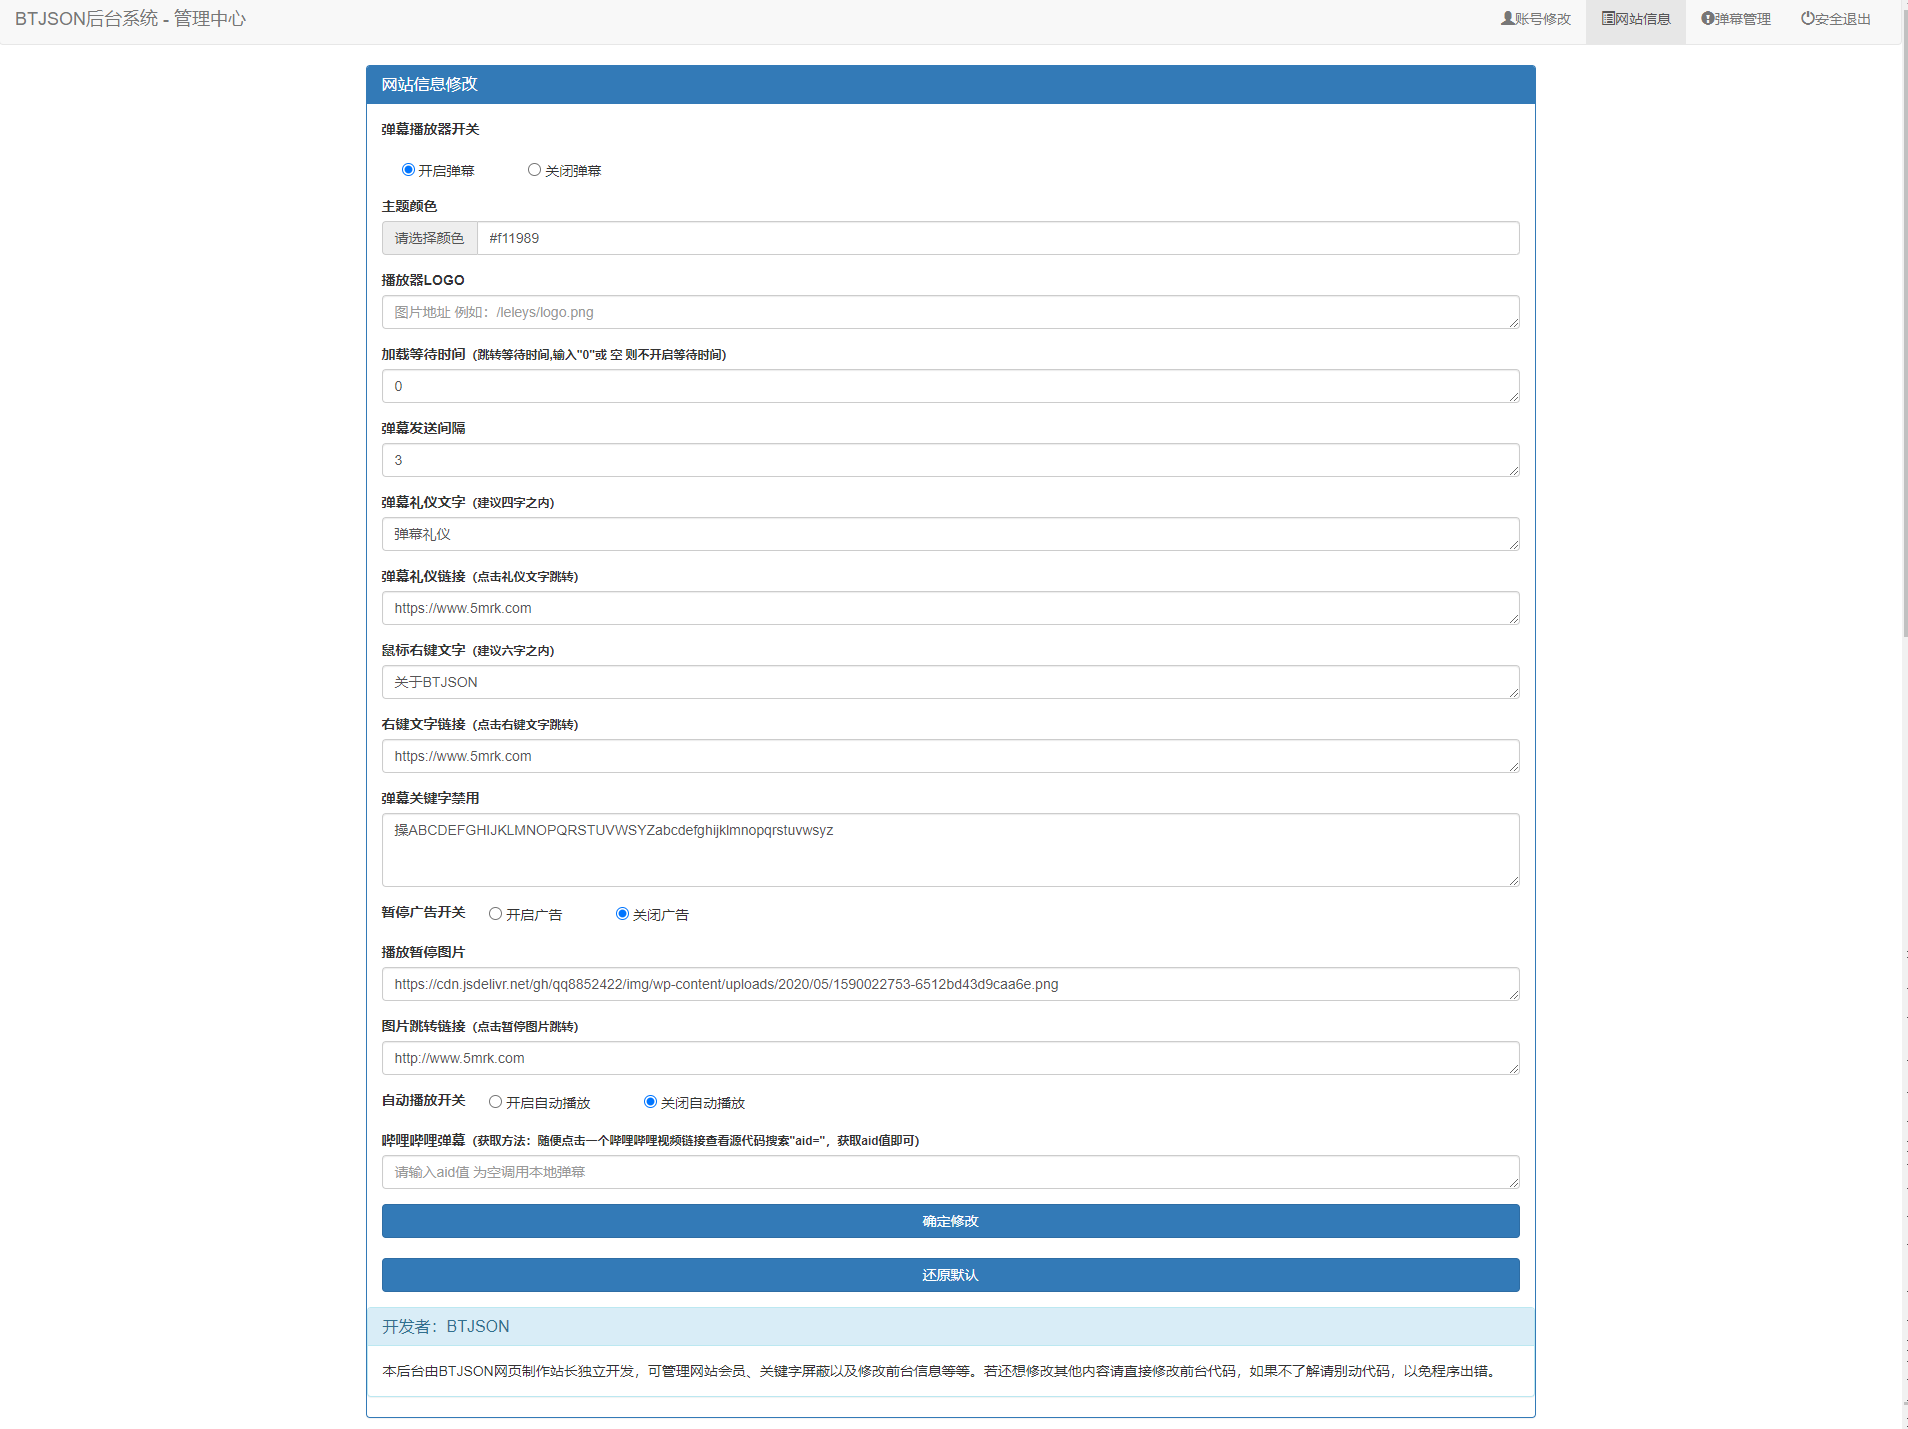Click the power icon beside 安全退出
The image size is (1908, 1429).
[x=1807, y=18]
